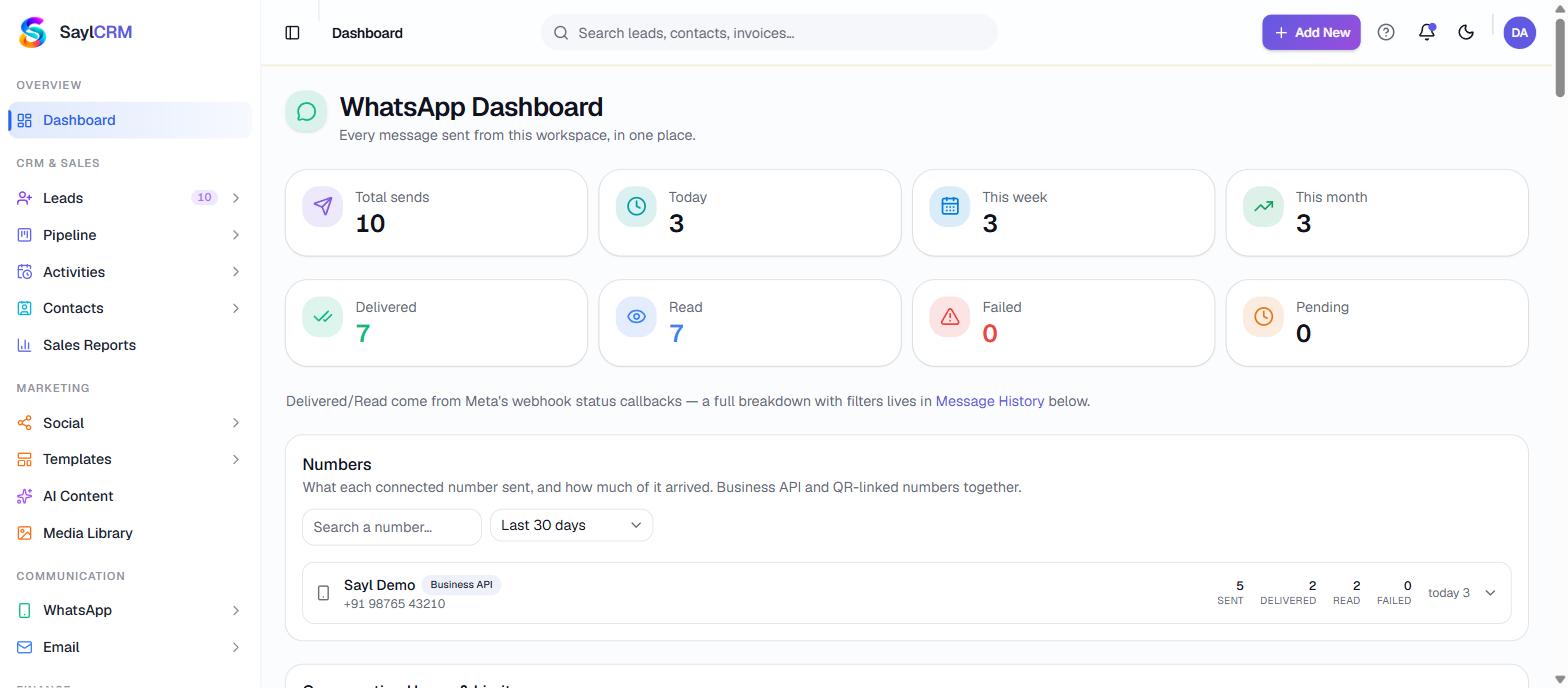Click the Failed warning triangle icon
The width and height of the screenshot is (1568, 688).
click(x=950, y=317)
